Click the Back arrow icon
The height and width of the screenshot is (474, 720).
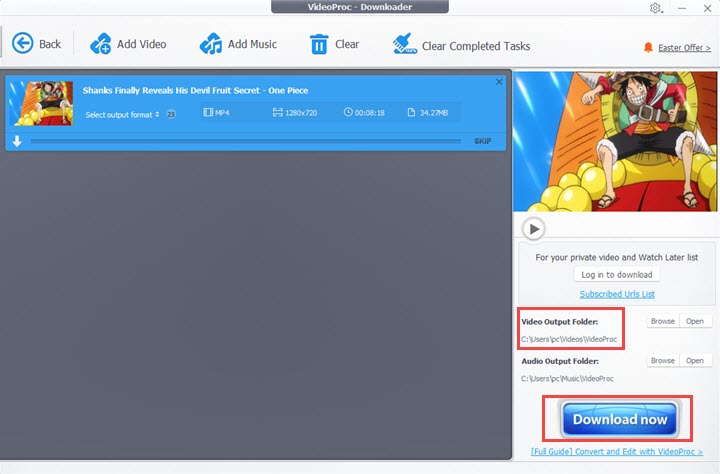tap(22, 44)
